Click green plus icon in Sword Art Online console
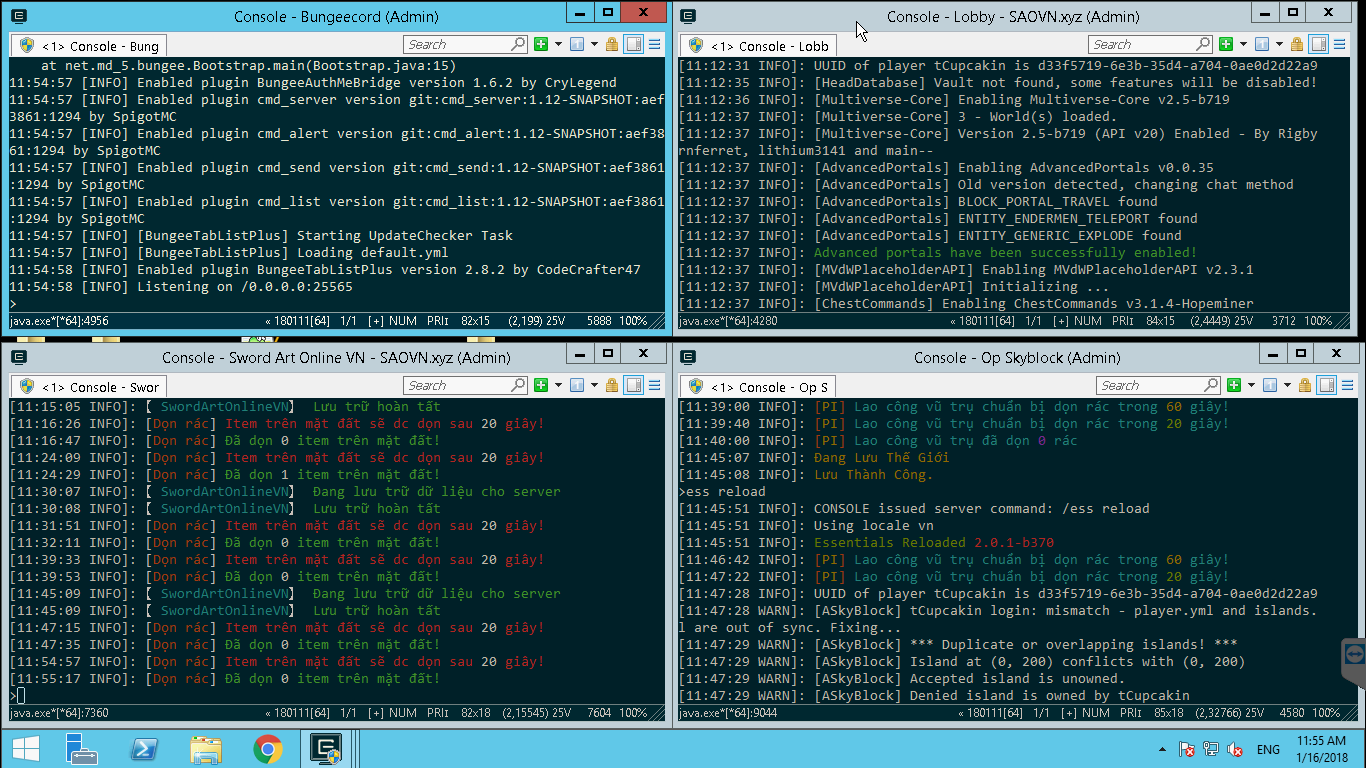This screenshot has width=1366, height=768. point(541,385)
